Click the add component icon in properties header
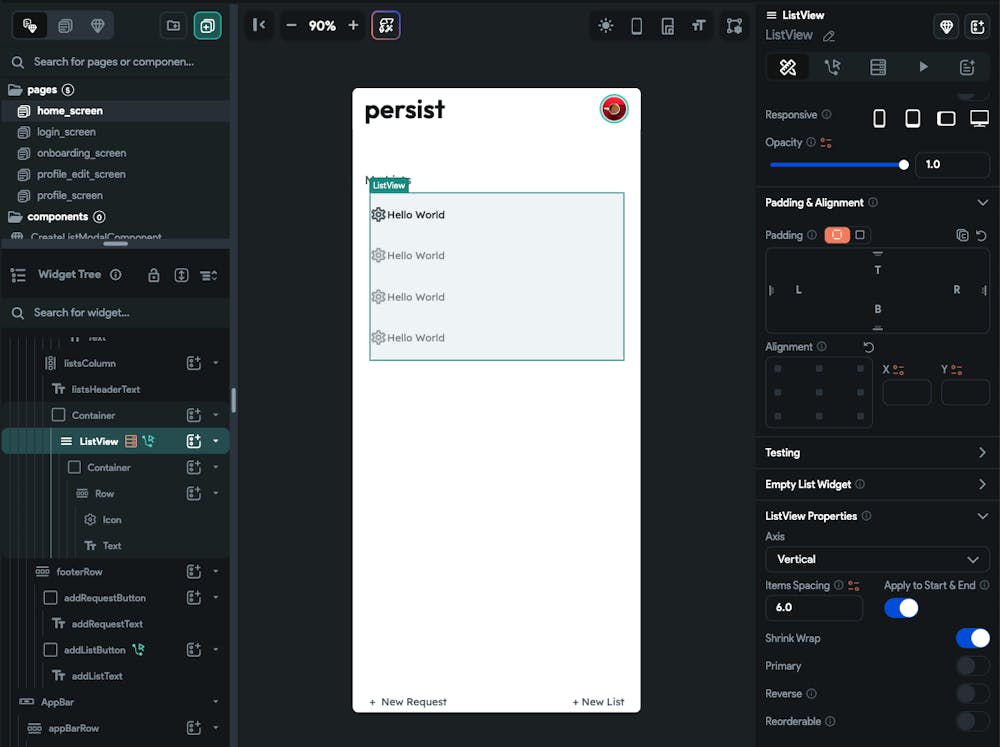This screenshot has height=747, width=1000. click(x=978, y=27)
